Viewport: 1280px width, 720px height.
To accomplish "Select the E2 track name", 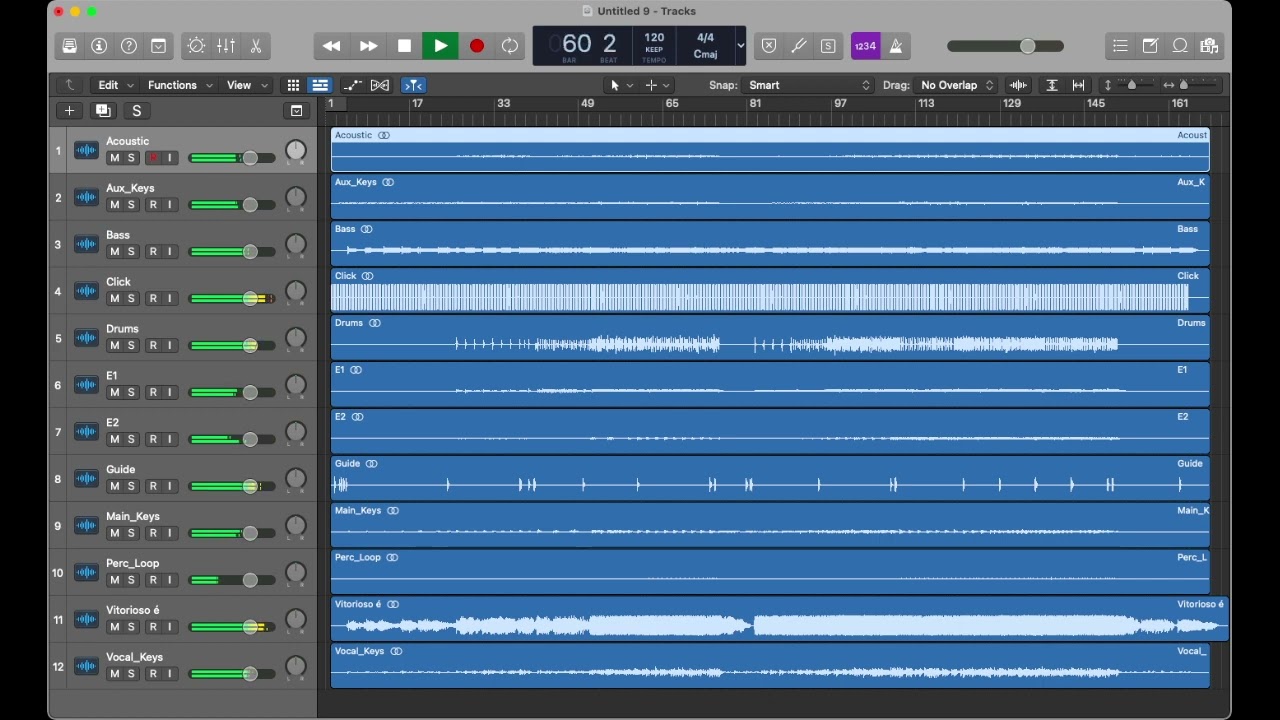I will (112, 422).
